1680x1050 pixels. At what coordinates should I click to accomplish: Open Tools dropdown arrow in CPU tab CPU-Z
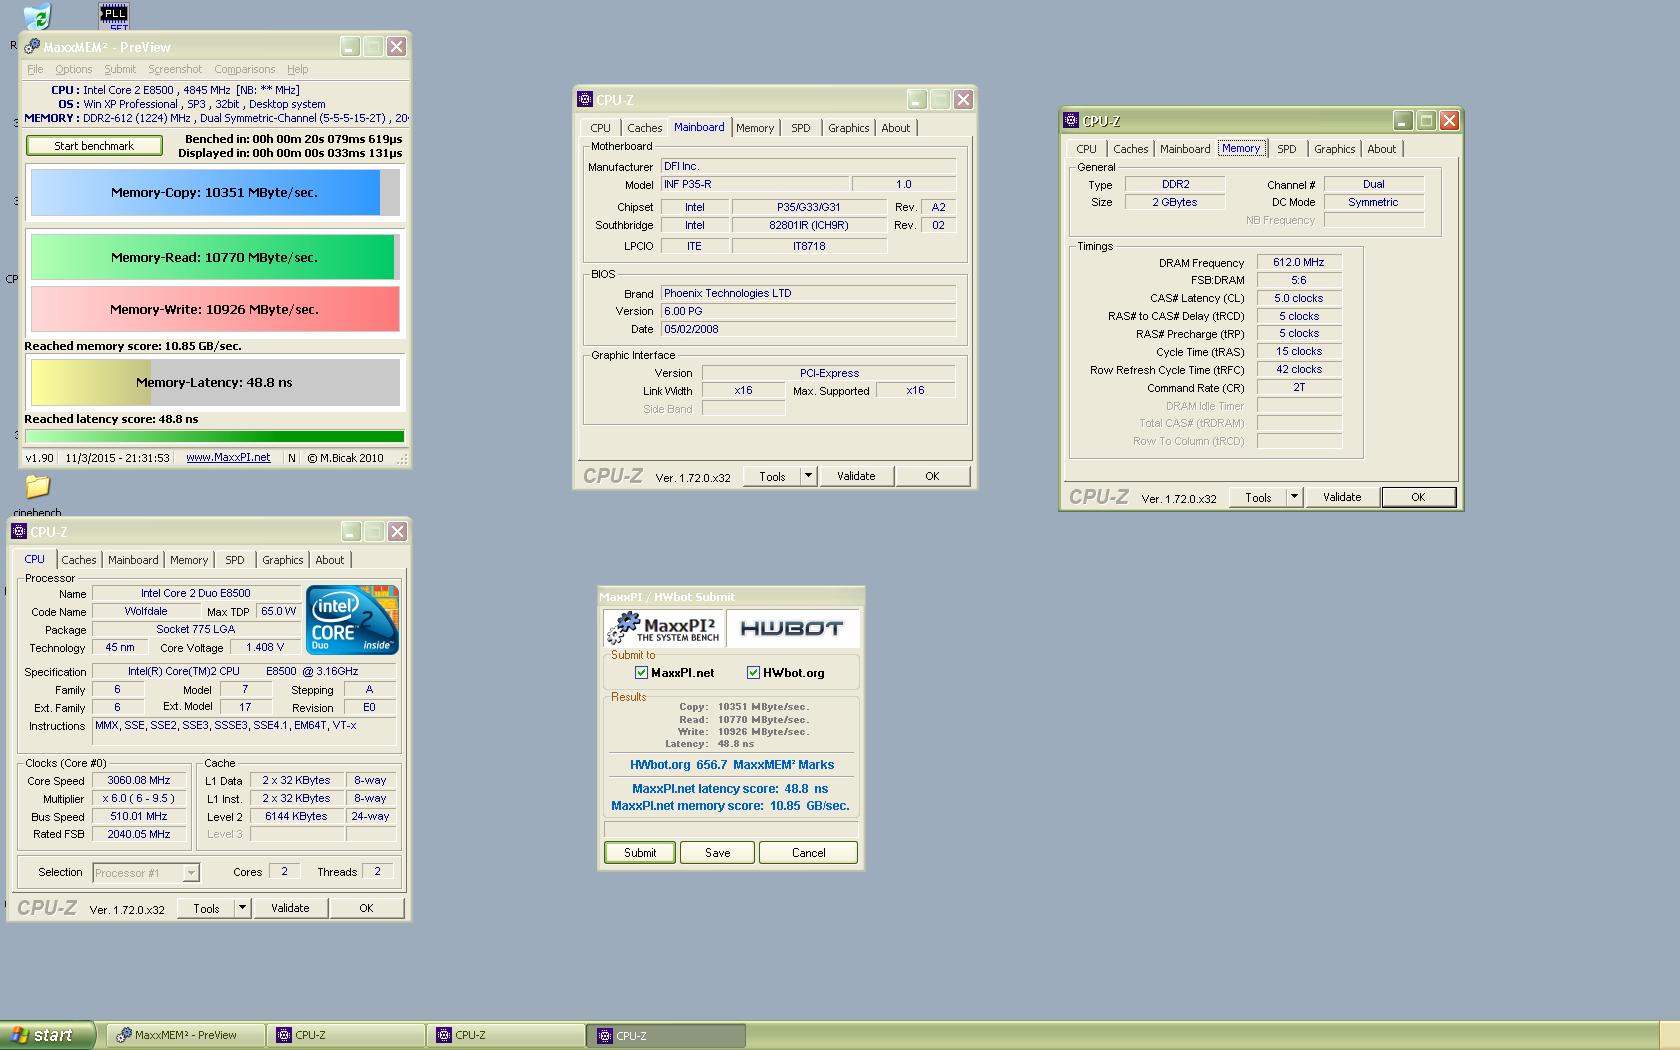coord(242,908)
